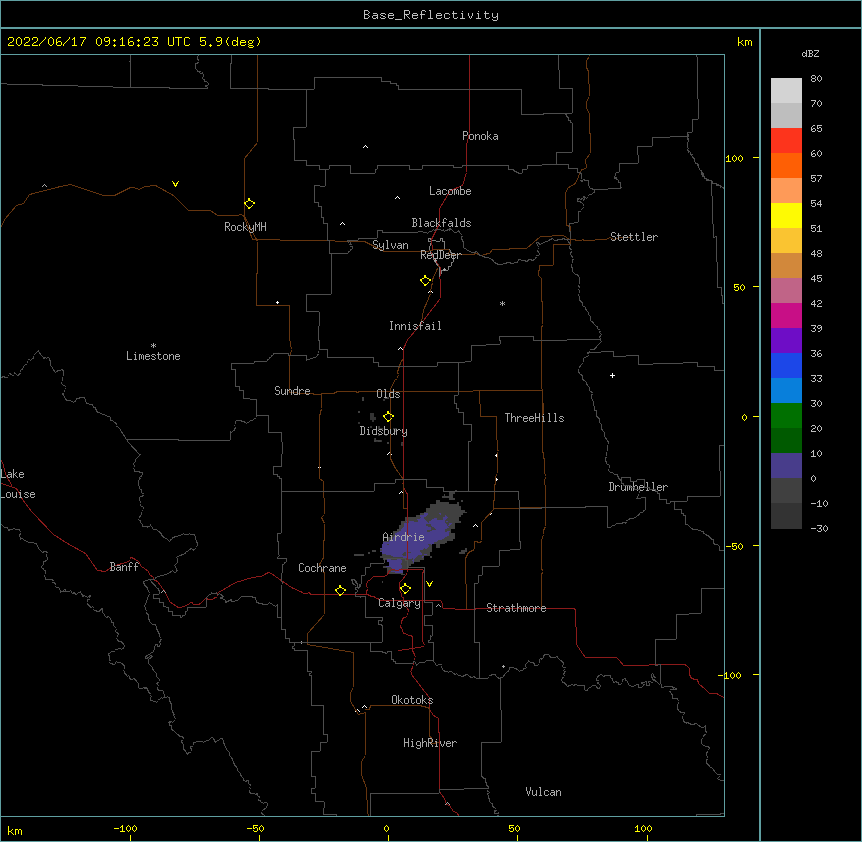This screenshot has height=842, width=862.
Task: Click the yellow station marker south of RedDeer
Action: click(x=425, y=281)
